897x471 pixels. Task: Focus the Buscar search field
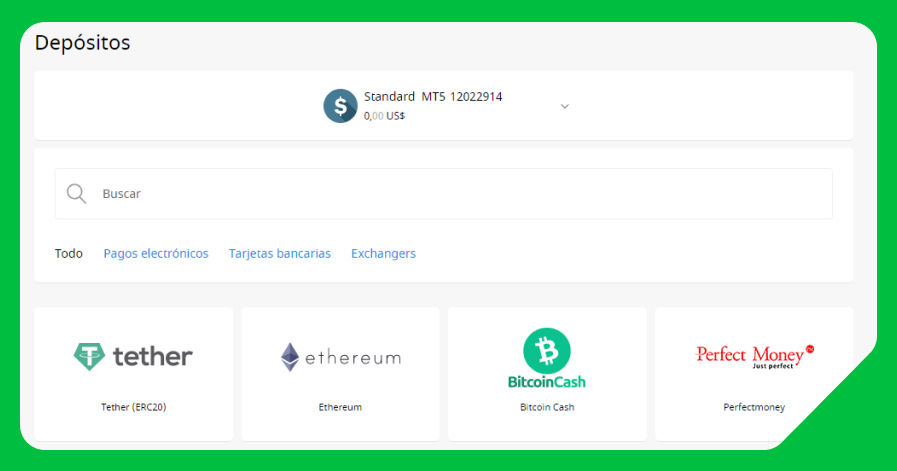click(443, 193)
